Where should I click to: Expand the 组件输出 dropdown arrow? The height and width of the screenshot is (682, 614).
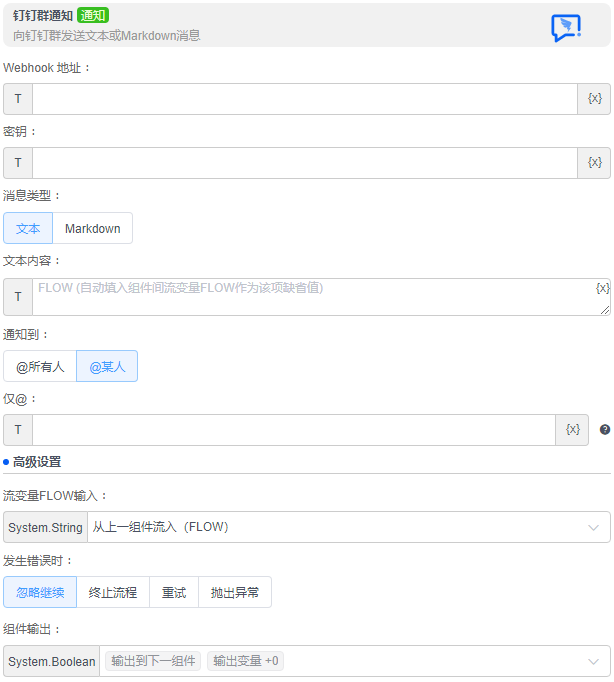pyautogui.click(x=593, y=662)
